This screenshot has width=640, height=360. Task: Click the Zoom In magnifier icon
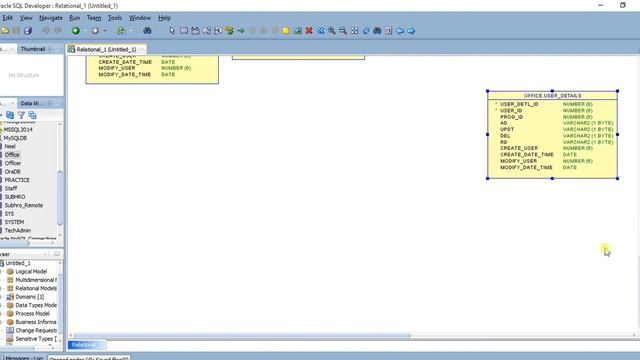coord(332,31)
